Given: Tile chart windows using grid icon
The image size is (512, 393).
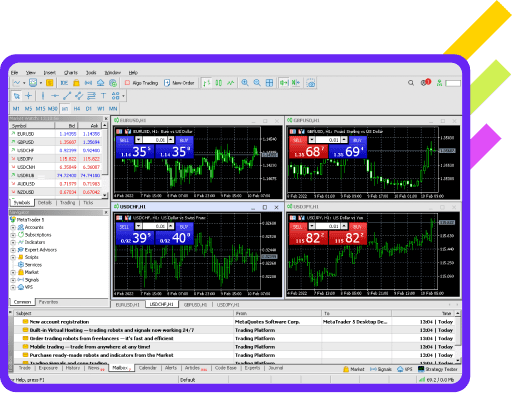Looking at the screenshot, I should tap(269, 83).
